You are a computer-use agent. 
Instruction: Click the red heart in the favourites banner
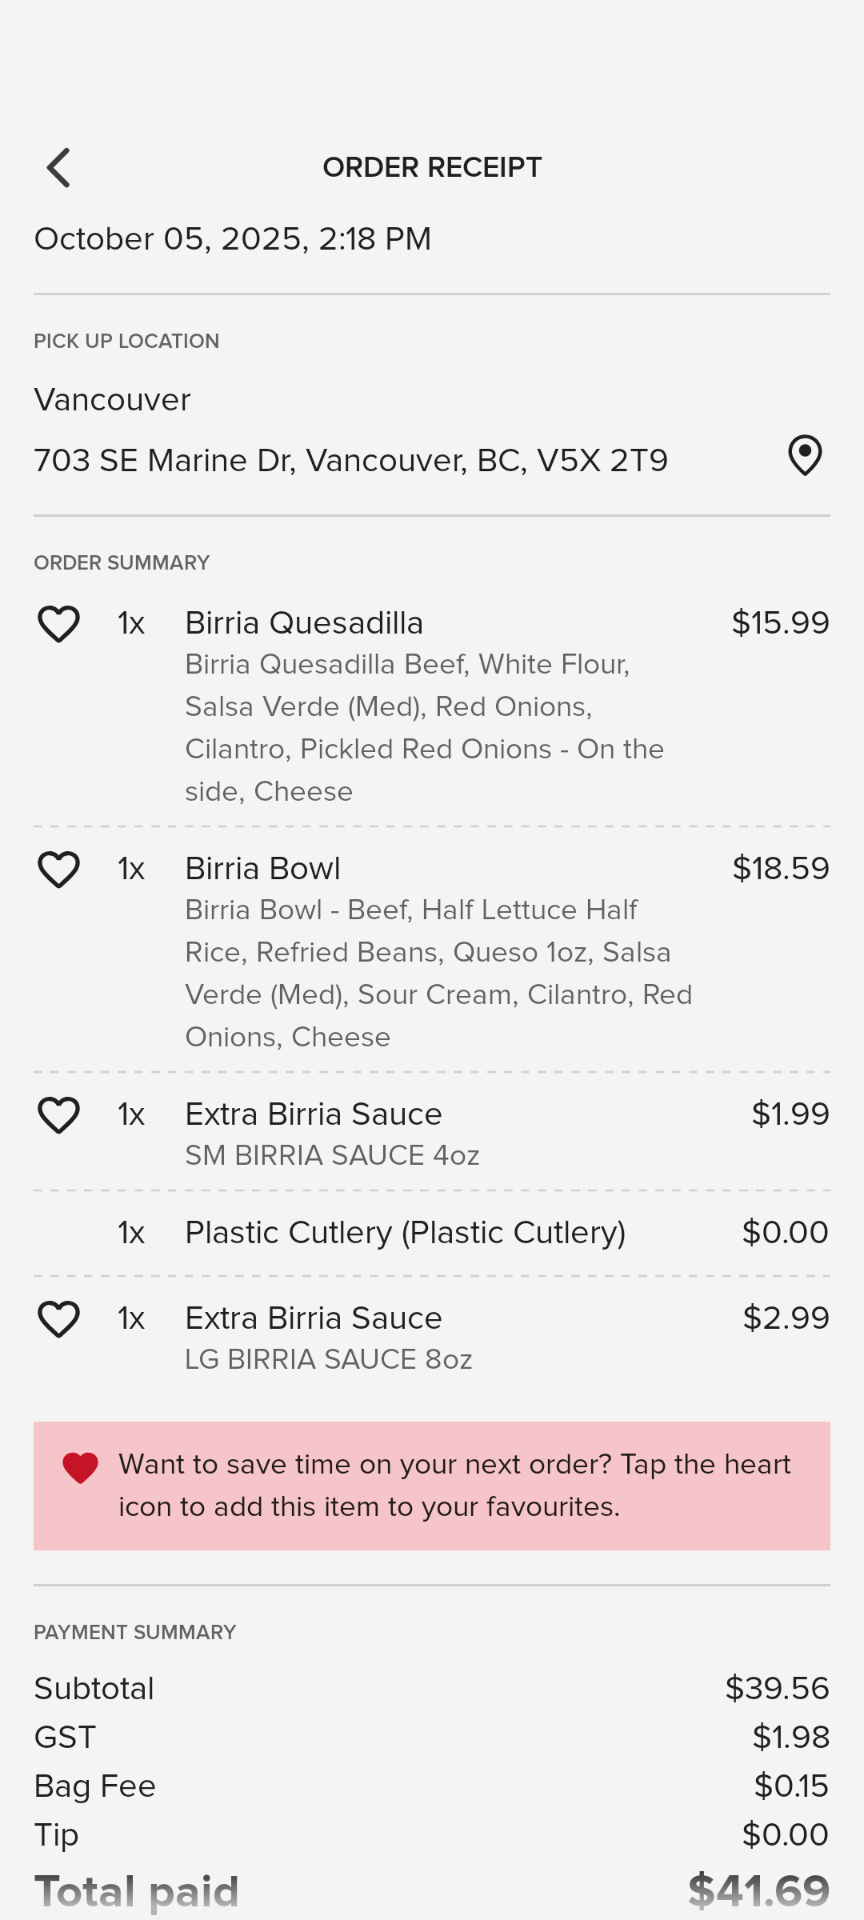(x=80, y=1467)
